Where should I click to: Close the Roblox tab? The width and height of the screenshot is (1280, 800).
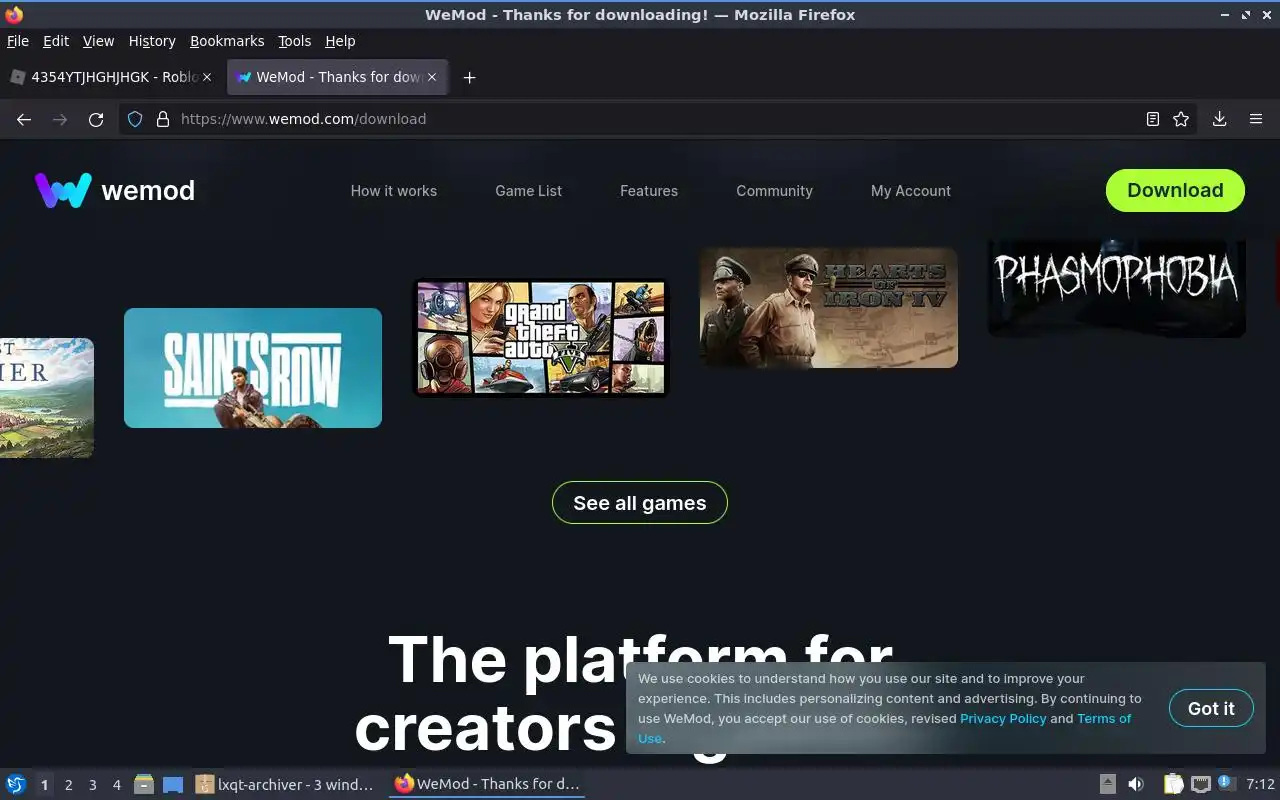[207, 77]
